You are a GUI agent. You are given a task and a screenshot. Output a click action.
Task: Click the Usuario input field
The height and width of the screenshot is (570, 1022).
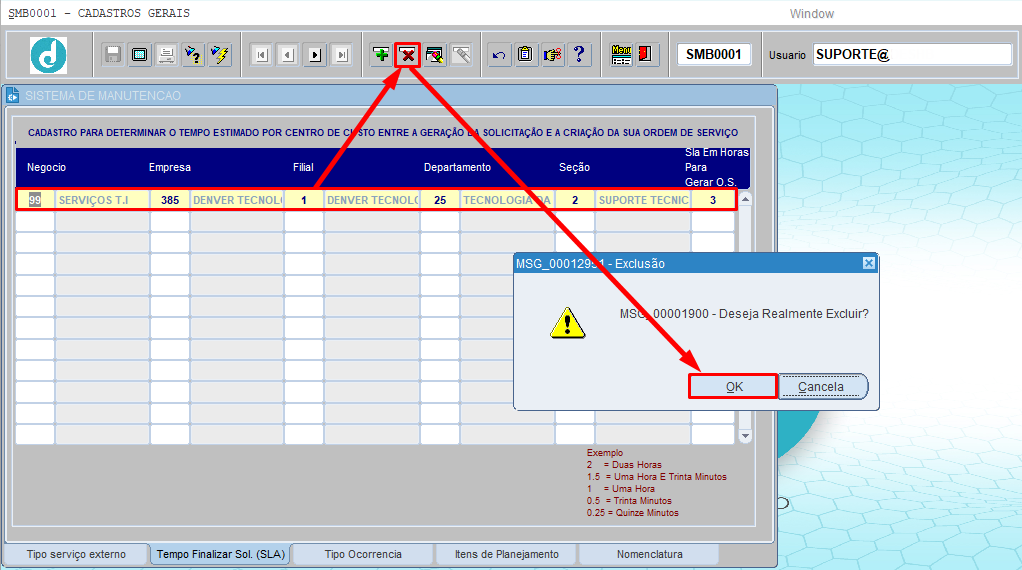[x=912, y=55]
